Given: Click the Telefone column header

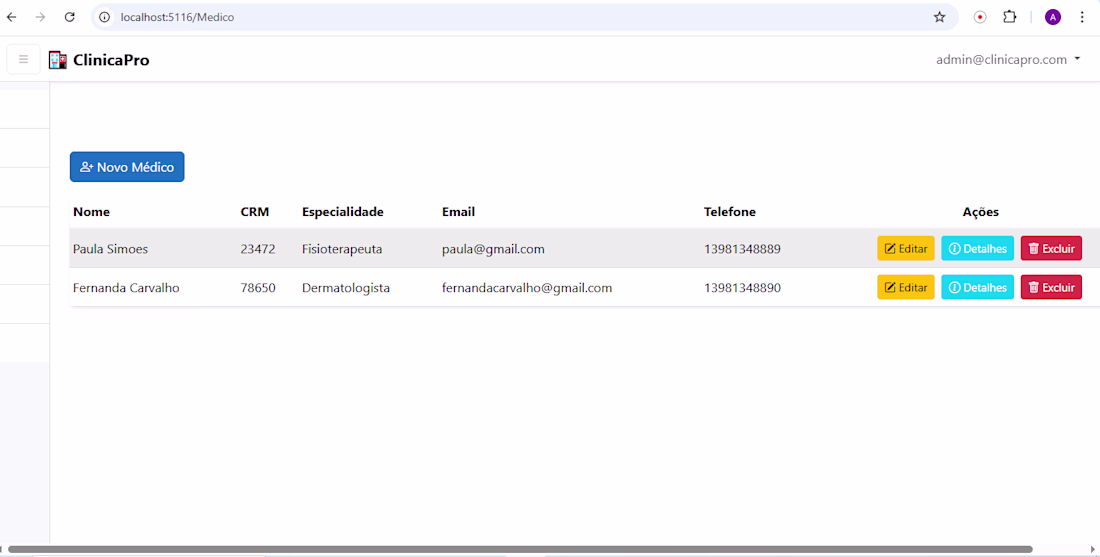Looking at the screenshot, I should pos(730,212).
